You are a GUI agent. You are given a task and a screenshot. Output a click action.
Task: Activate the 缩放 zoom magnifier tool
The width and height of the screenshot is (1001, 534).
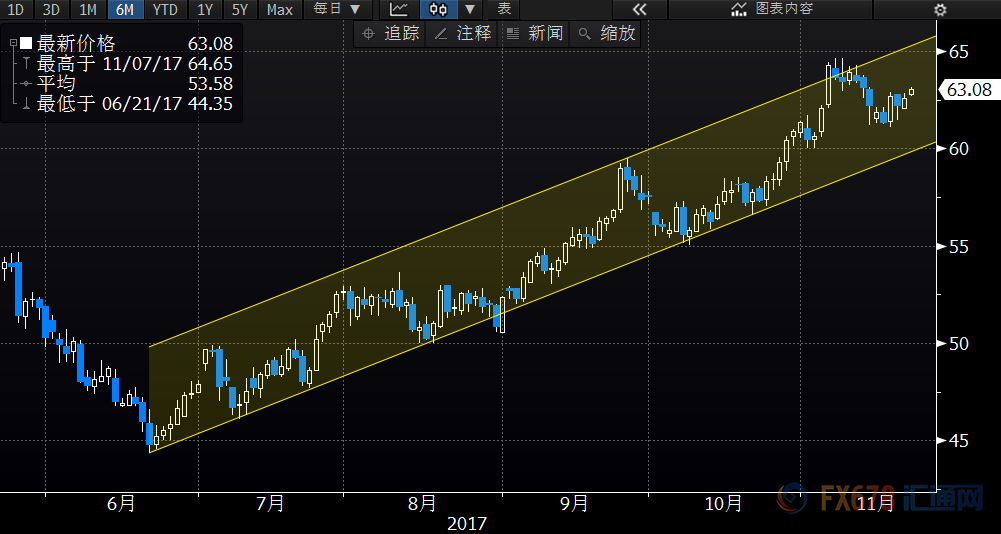(607, 33)
